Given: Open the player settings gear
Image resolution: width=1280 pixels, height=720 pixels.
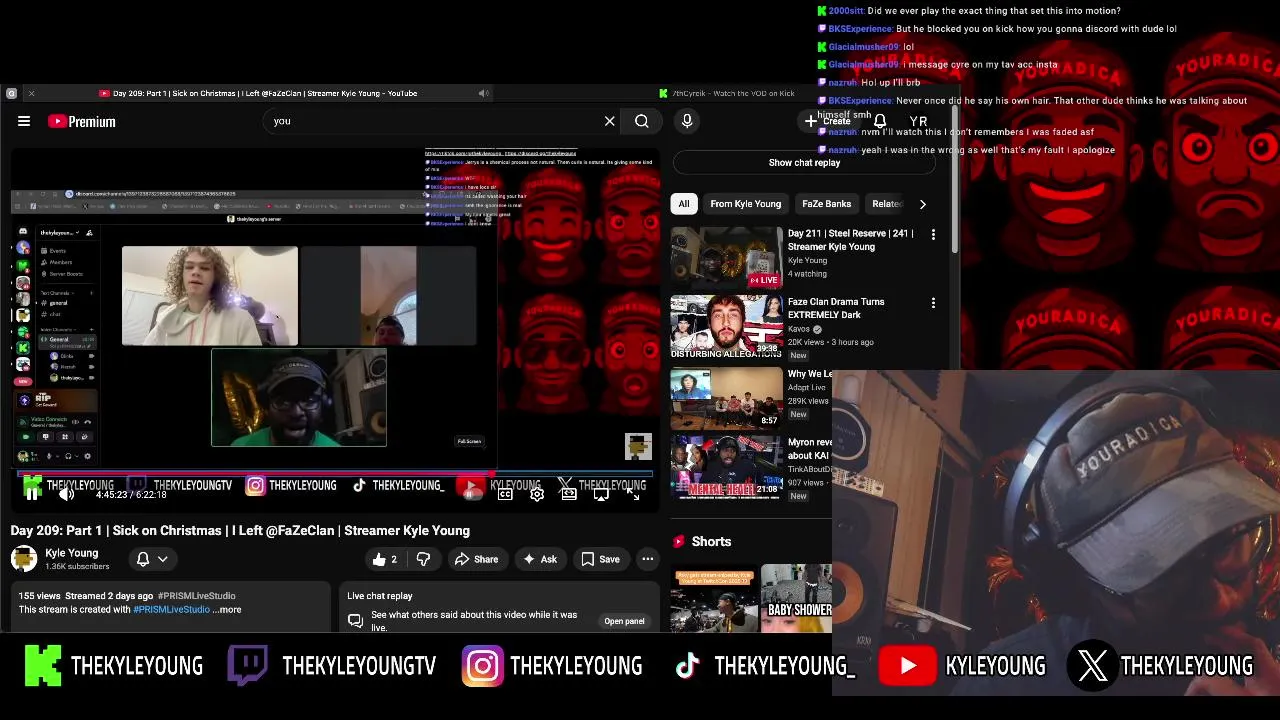Looking at the screenshot, I should (x=537, y=494).
